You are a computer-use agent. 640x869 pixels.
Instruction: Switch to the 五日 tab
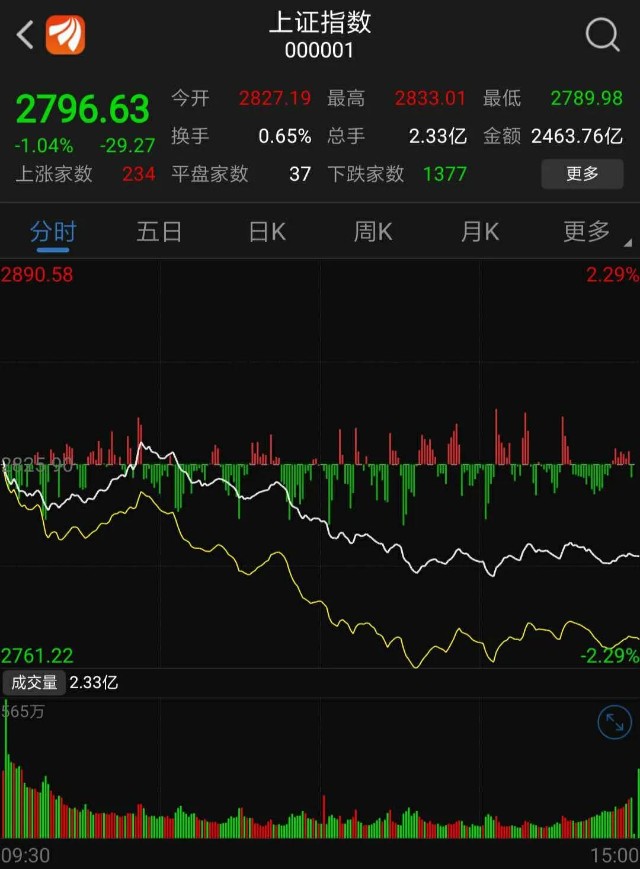(x=159, y=232)
